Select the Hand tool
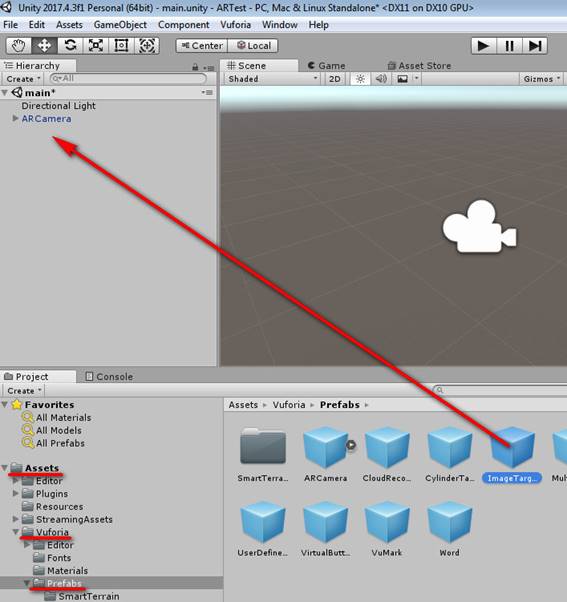The width and height of the screenshot is (567, 602). 18,46
